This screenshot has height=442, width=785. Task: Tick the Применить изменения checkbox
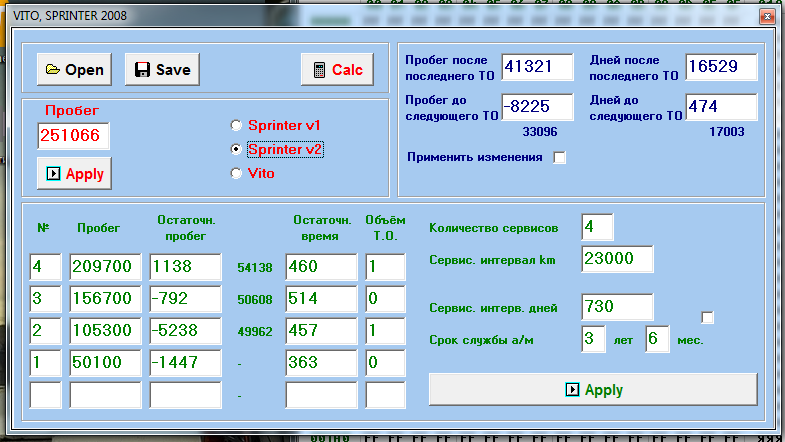[x=559, y=158]
